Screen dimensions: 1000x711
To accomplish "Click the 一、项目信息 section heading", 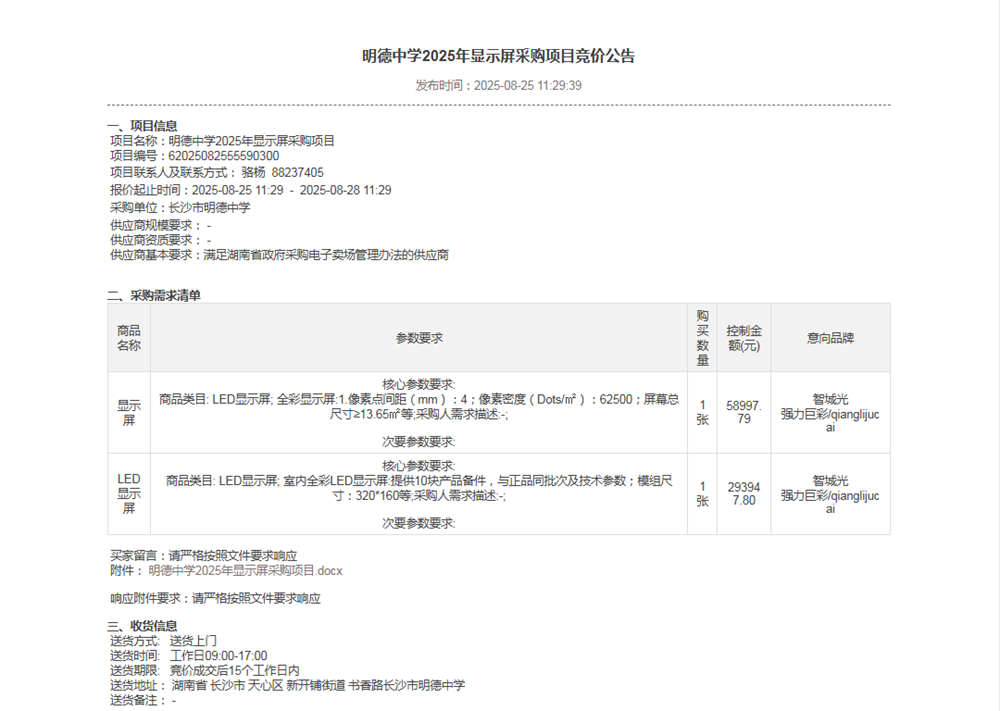I will pos(142,126).
